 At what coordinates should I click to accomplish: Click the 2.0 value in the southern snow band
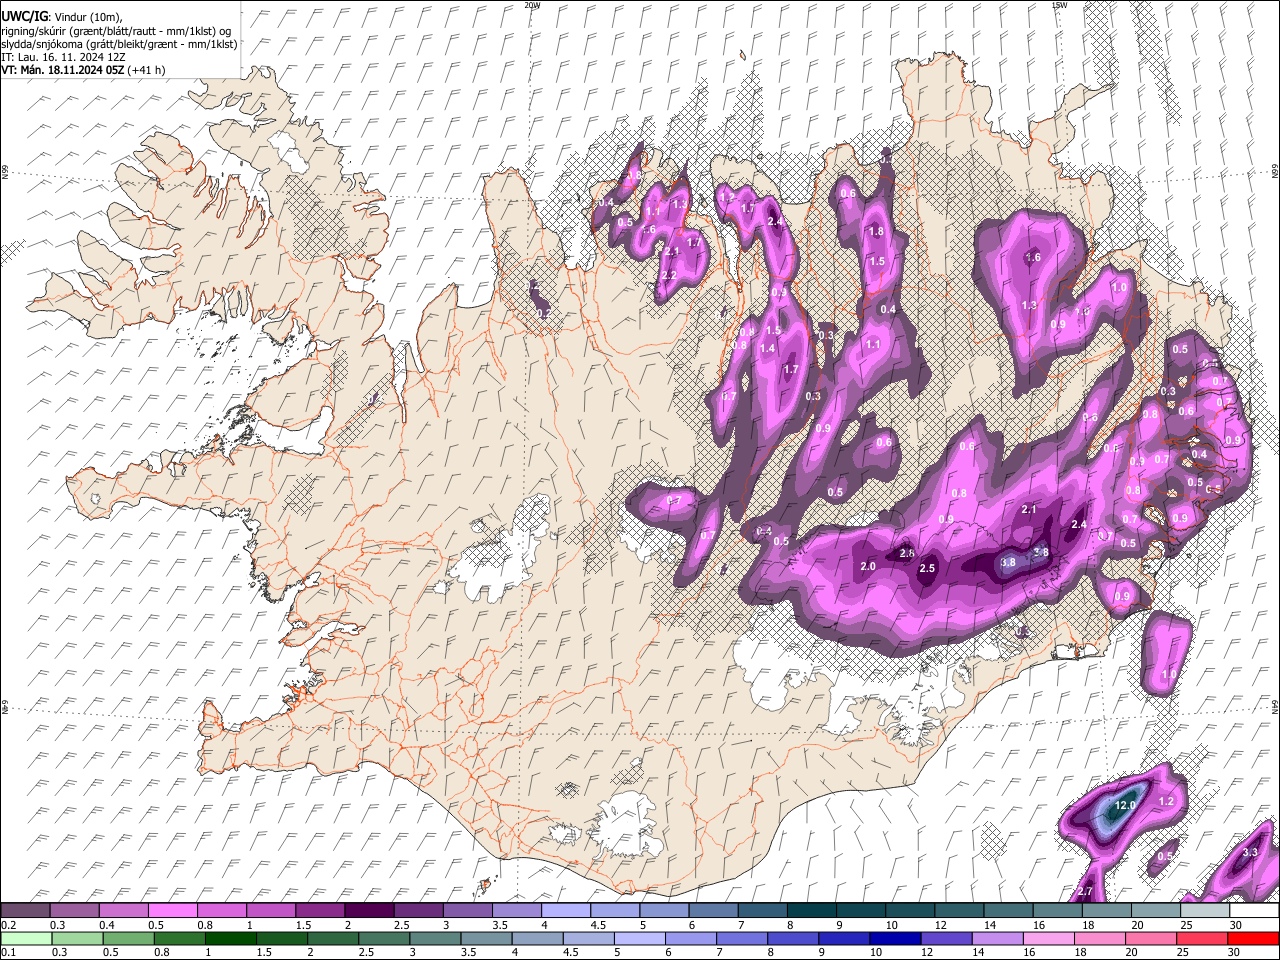click(x=868, y=566)
